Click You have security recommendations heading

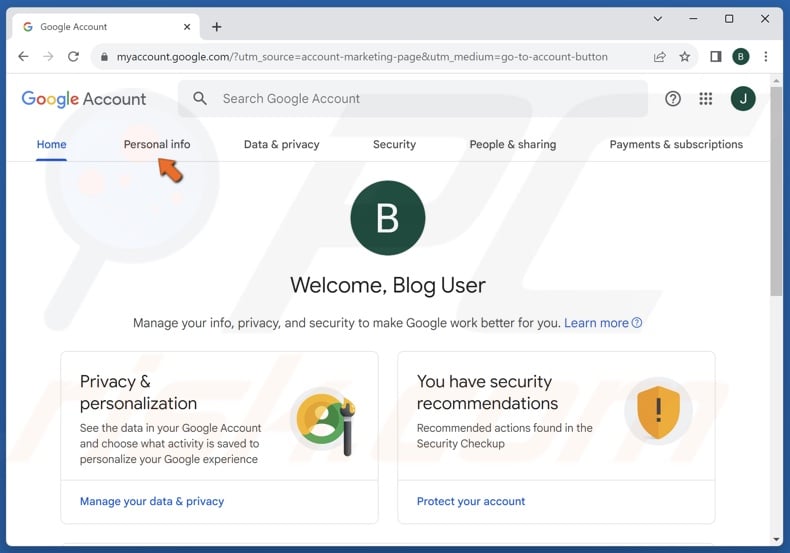pos(487,392)
